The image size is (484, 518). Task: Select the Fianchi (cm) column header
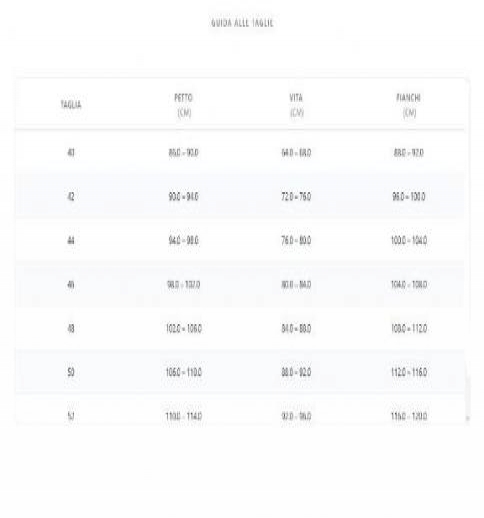point(409,105)
